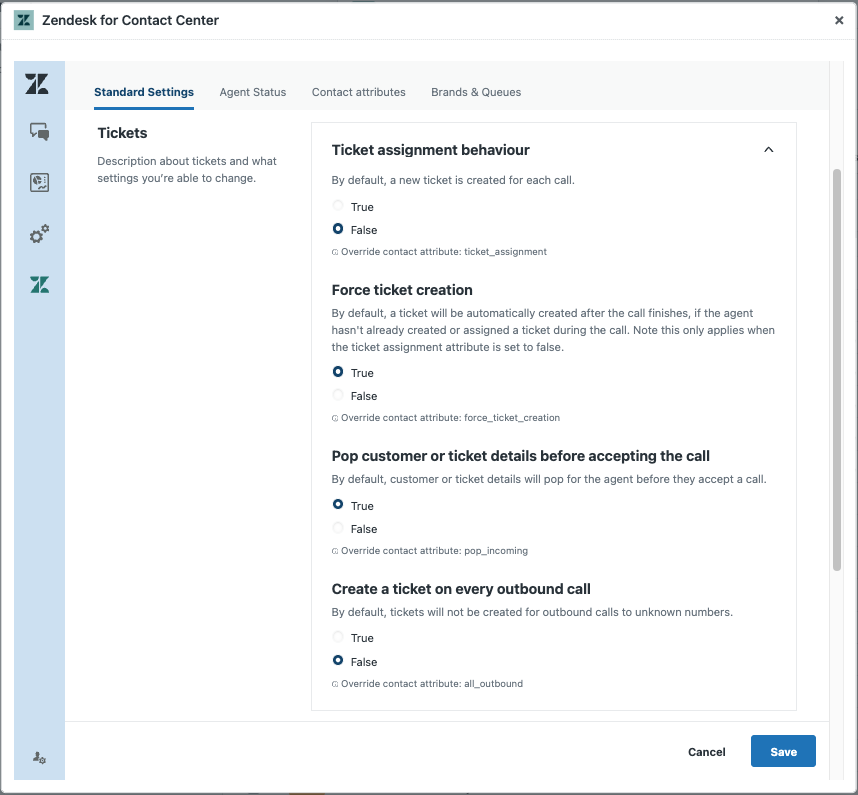Open the gears settings sidebar icon
Screen dimensions: 858x795
(39, 235)
